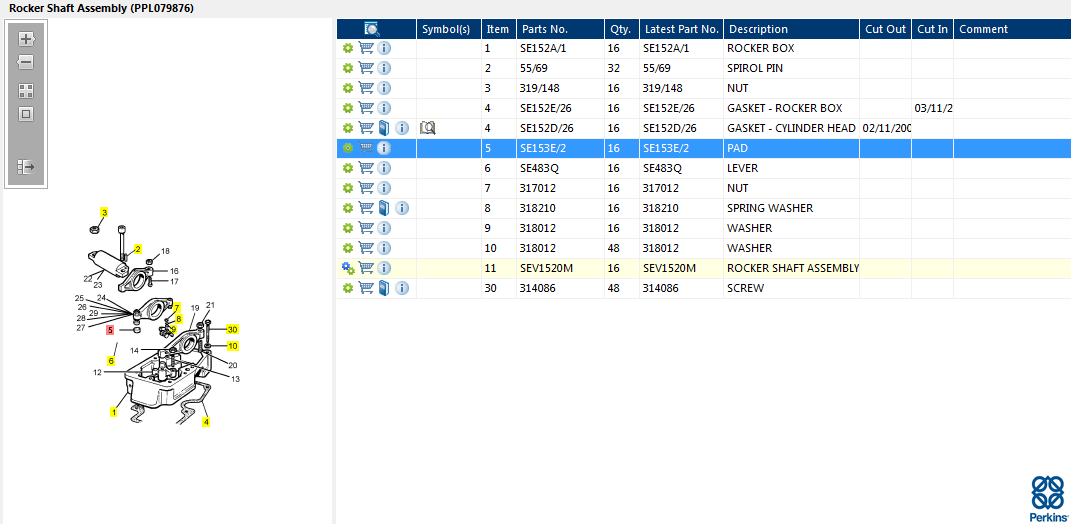Click blue gears icon for ROCKER SHAFT ASSEMBLY
The width and height of the screenshot is (1071, 524).
point(348,268)
